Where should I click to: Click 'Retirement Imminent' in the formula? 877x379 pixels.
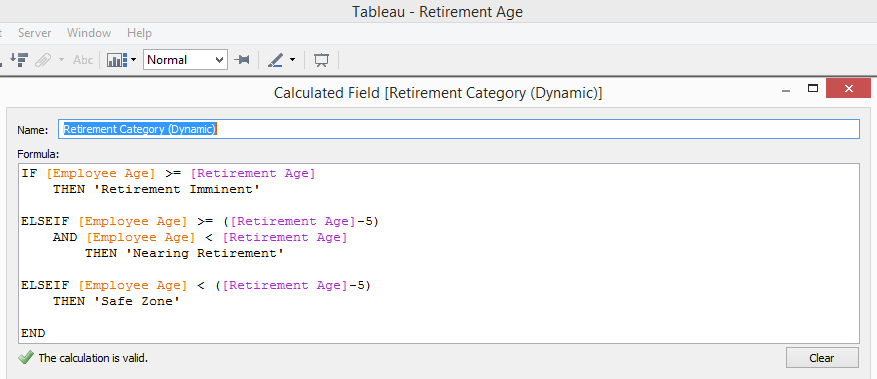[177, 190]
